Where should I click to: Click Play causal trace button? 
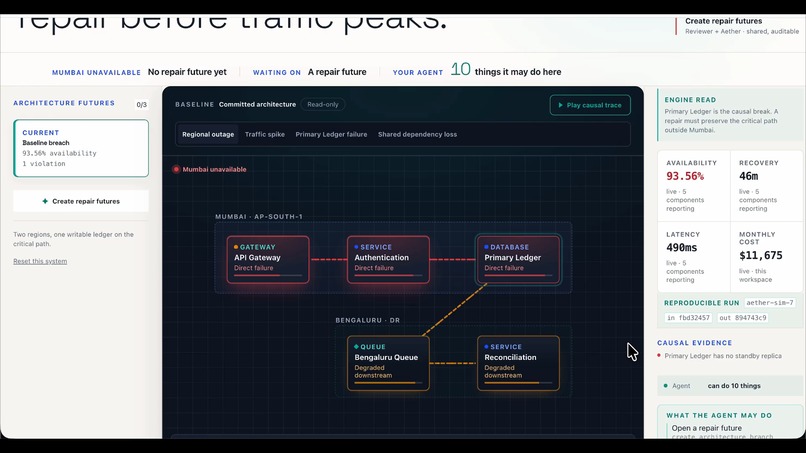590,105
